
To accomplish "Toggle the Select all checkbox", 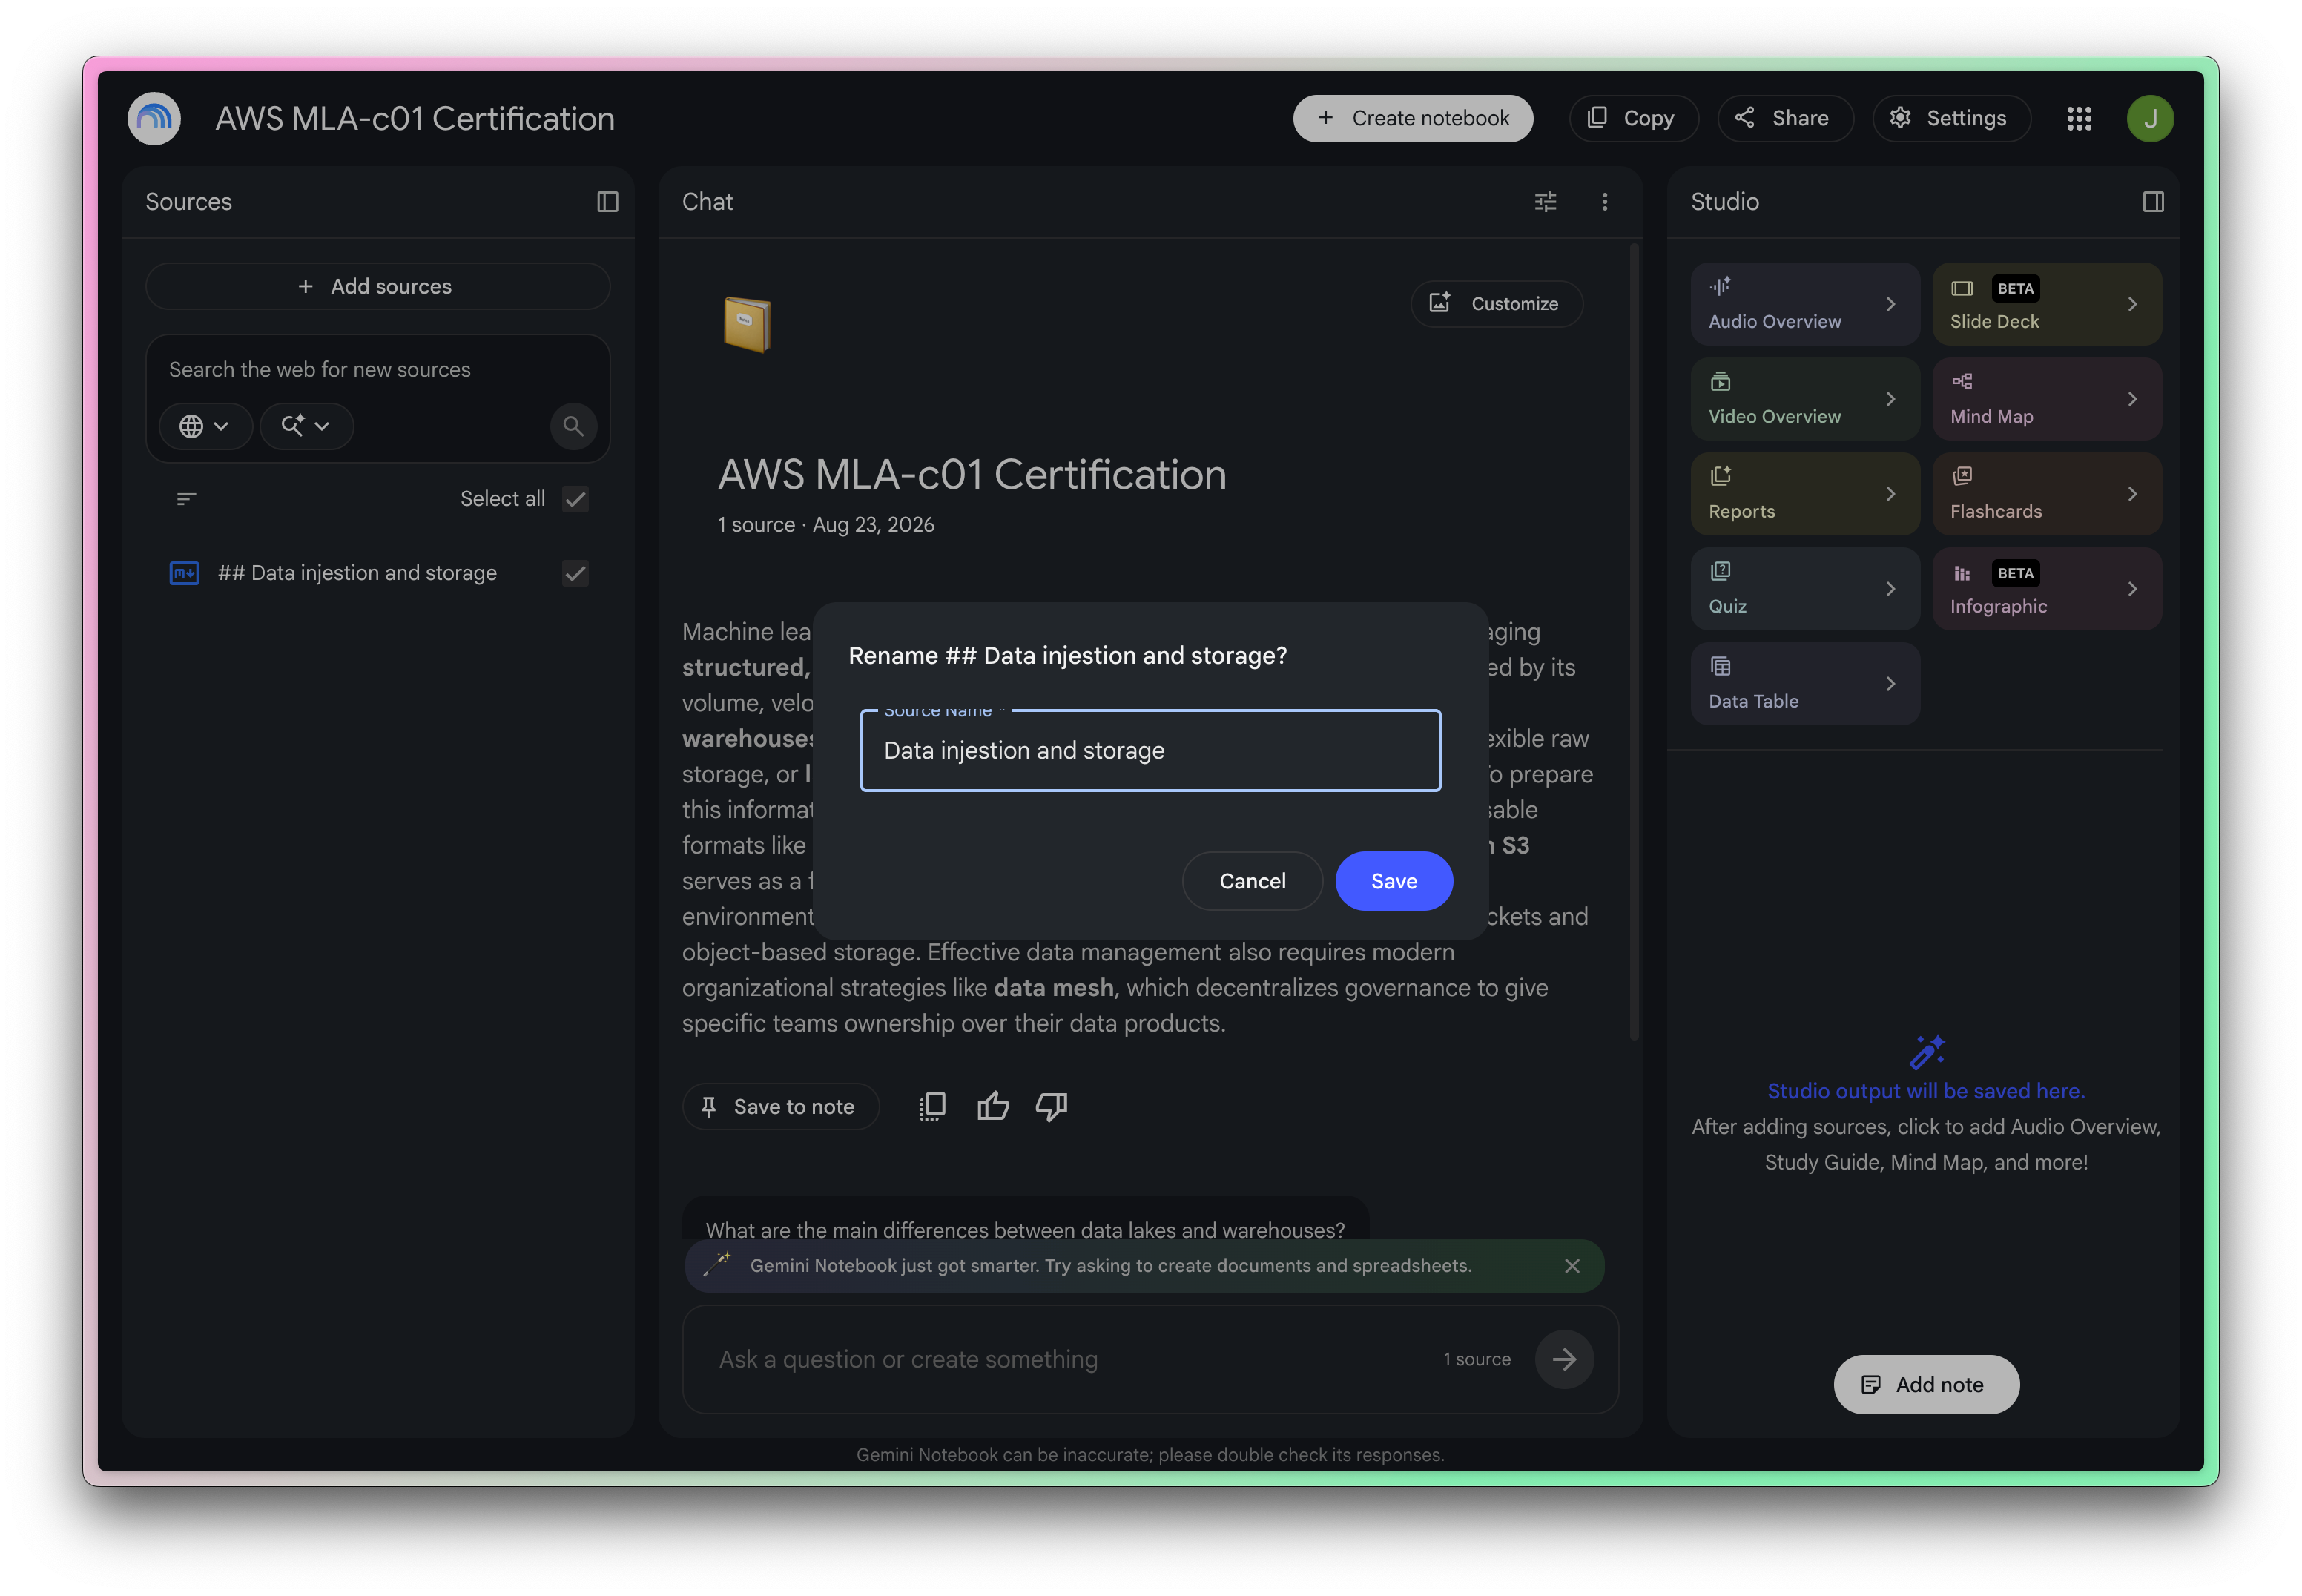I will 575,499.
